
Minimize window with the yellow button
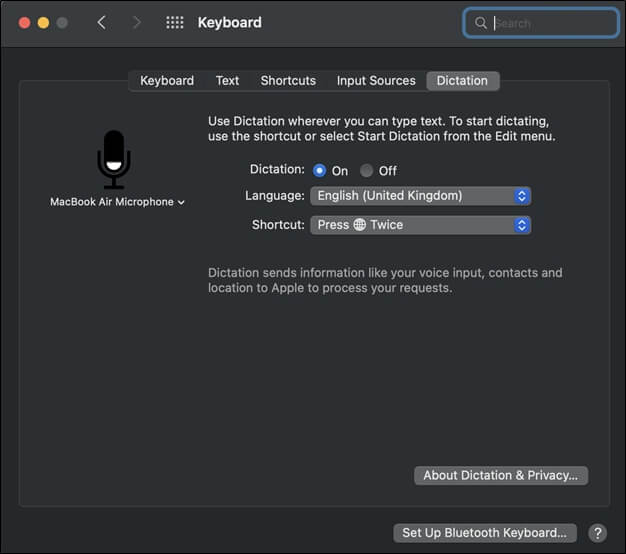pyautogui.click(x=43, y=23)
